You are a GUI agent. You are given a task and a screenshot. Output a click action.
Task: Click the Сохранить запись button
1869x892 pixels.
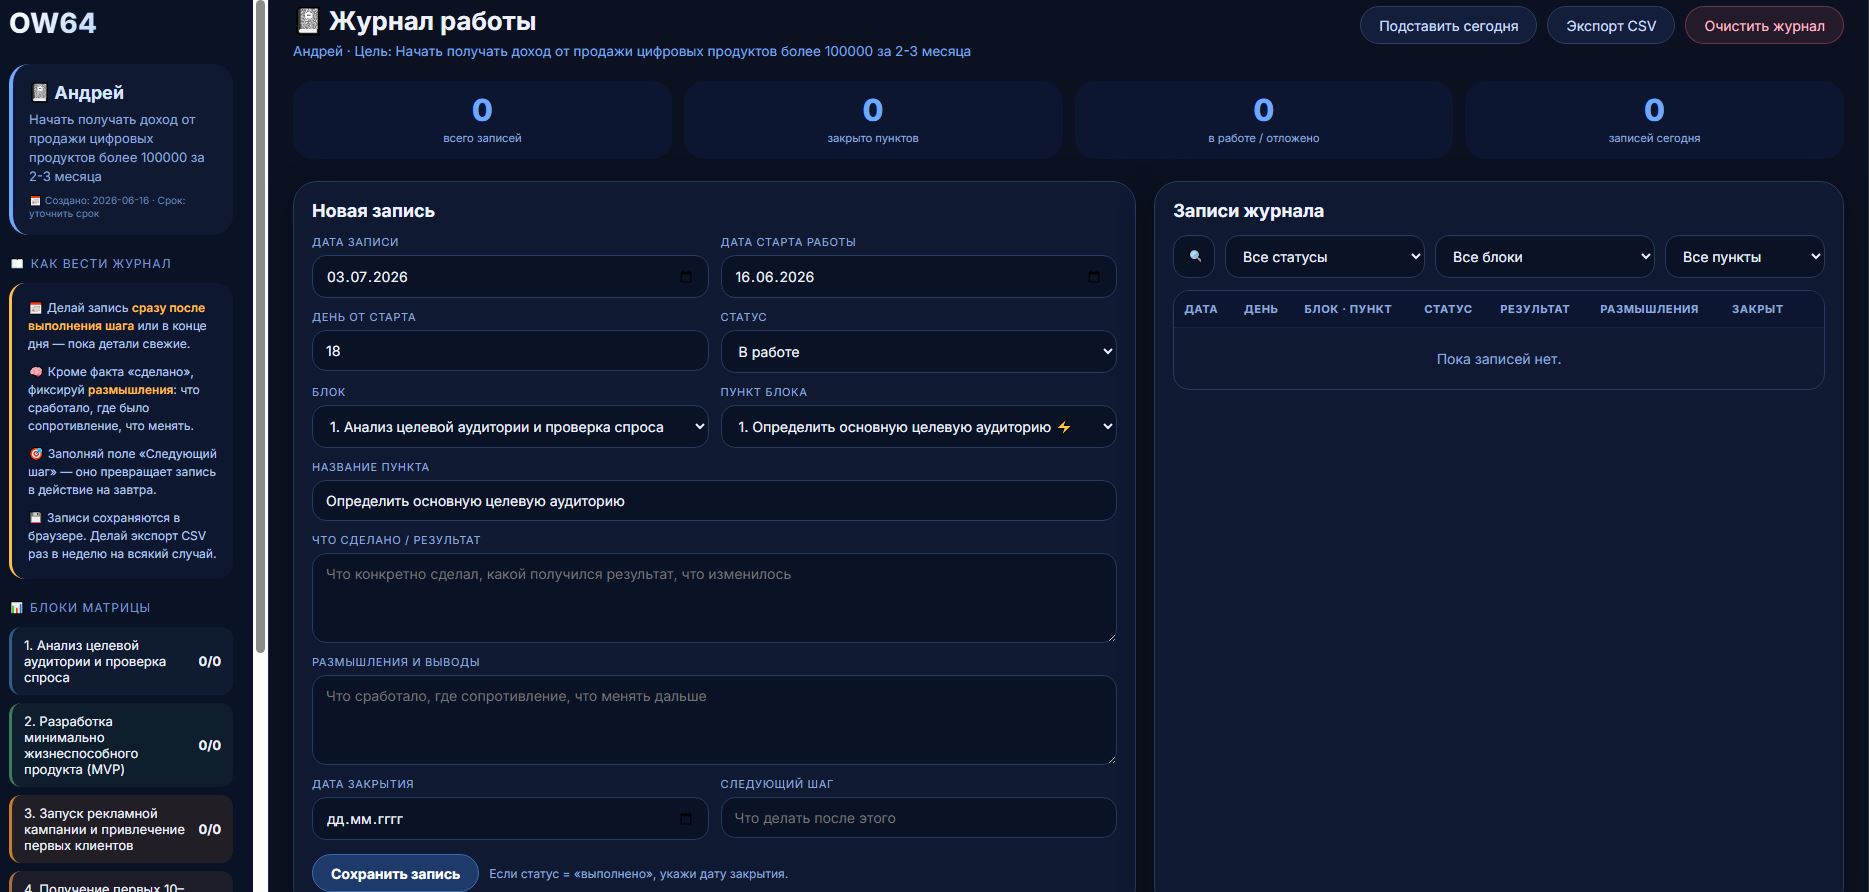(x=395, y=874)
